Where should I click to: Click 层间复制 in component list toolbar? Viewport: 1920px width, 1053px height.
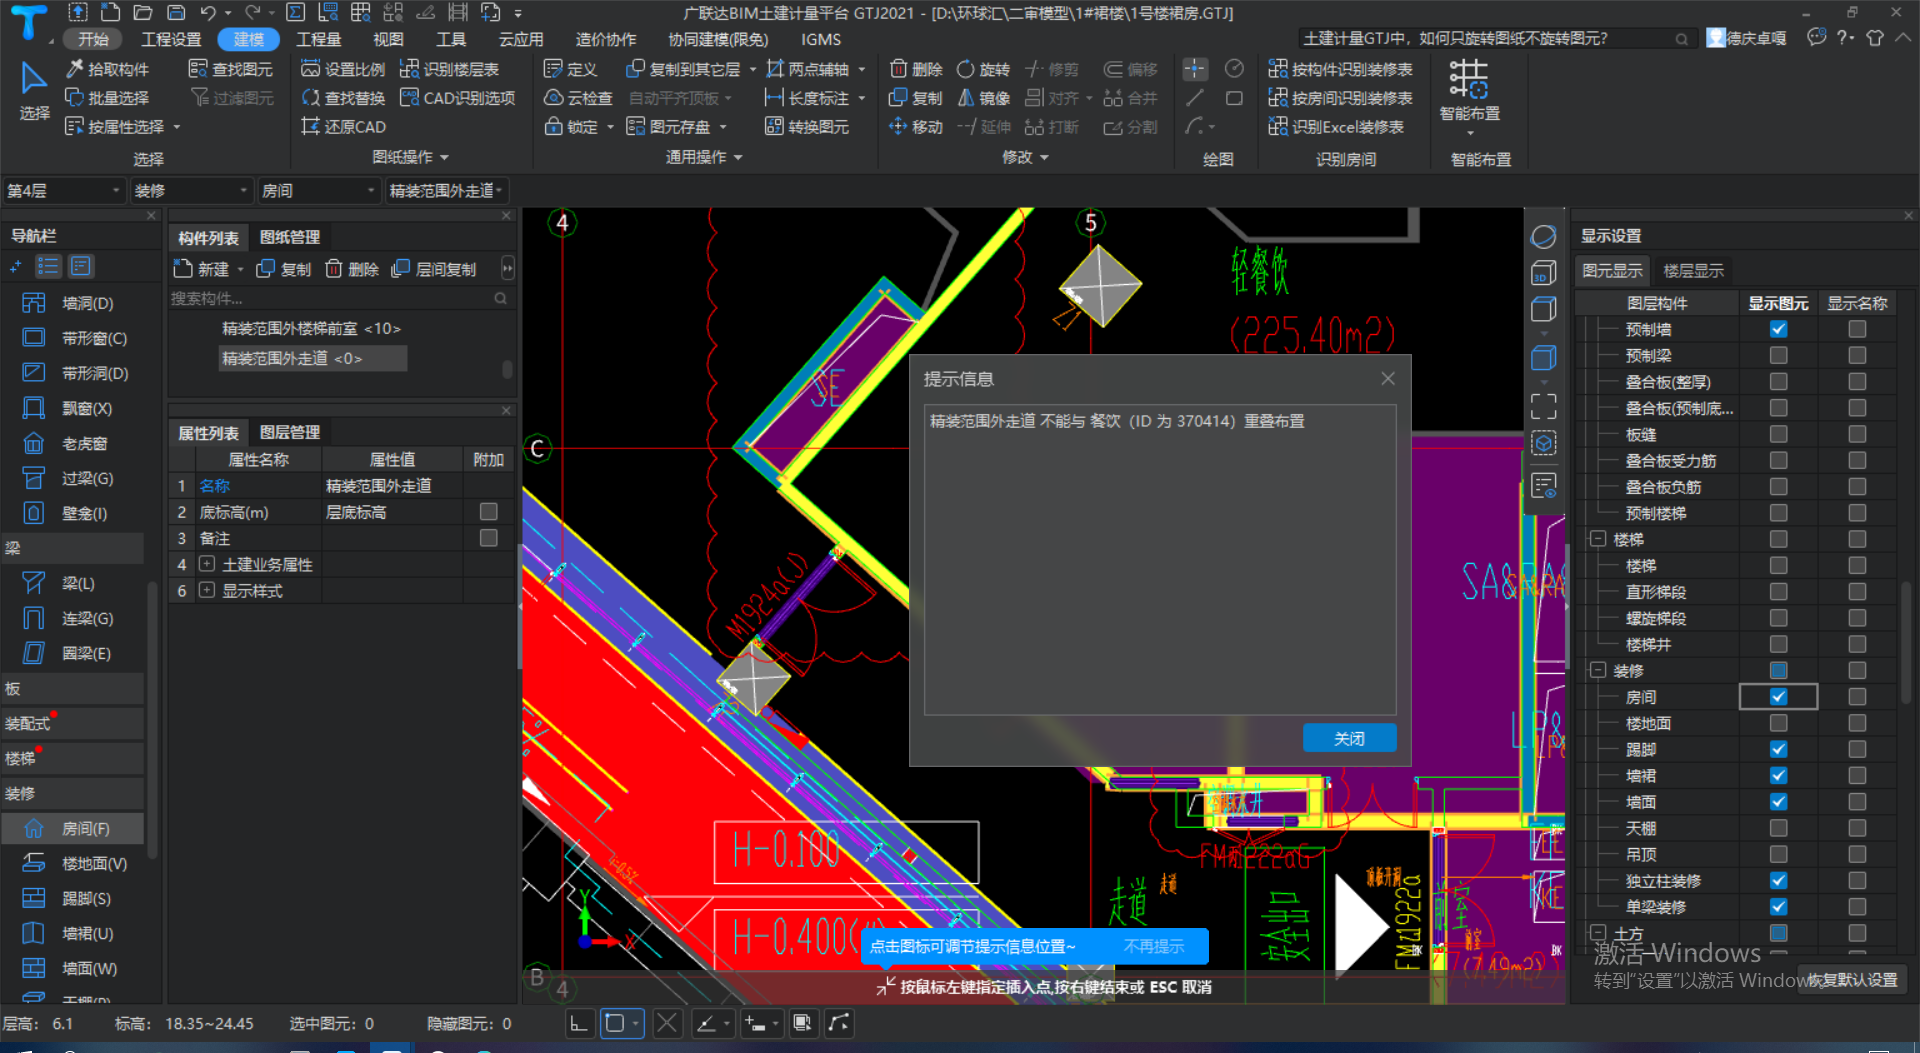(x=434, y=269)
